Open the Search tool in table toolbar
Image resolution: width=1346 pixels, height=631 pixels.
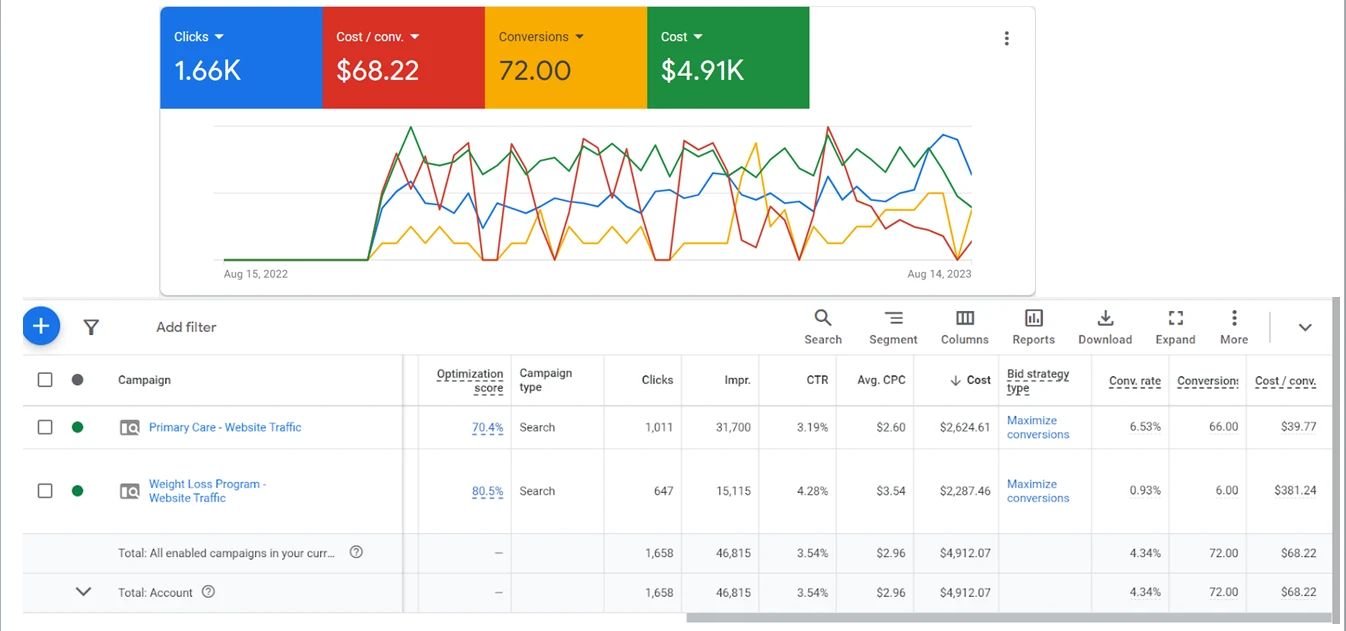822,319
